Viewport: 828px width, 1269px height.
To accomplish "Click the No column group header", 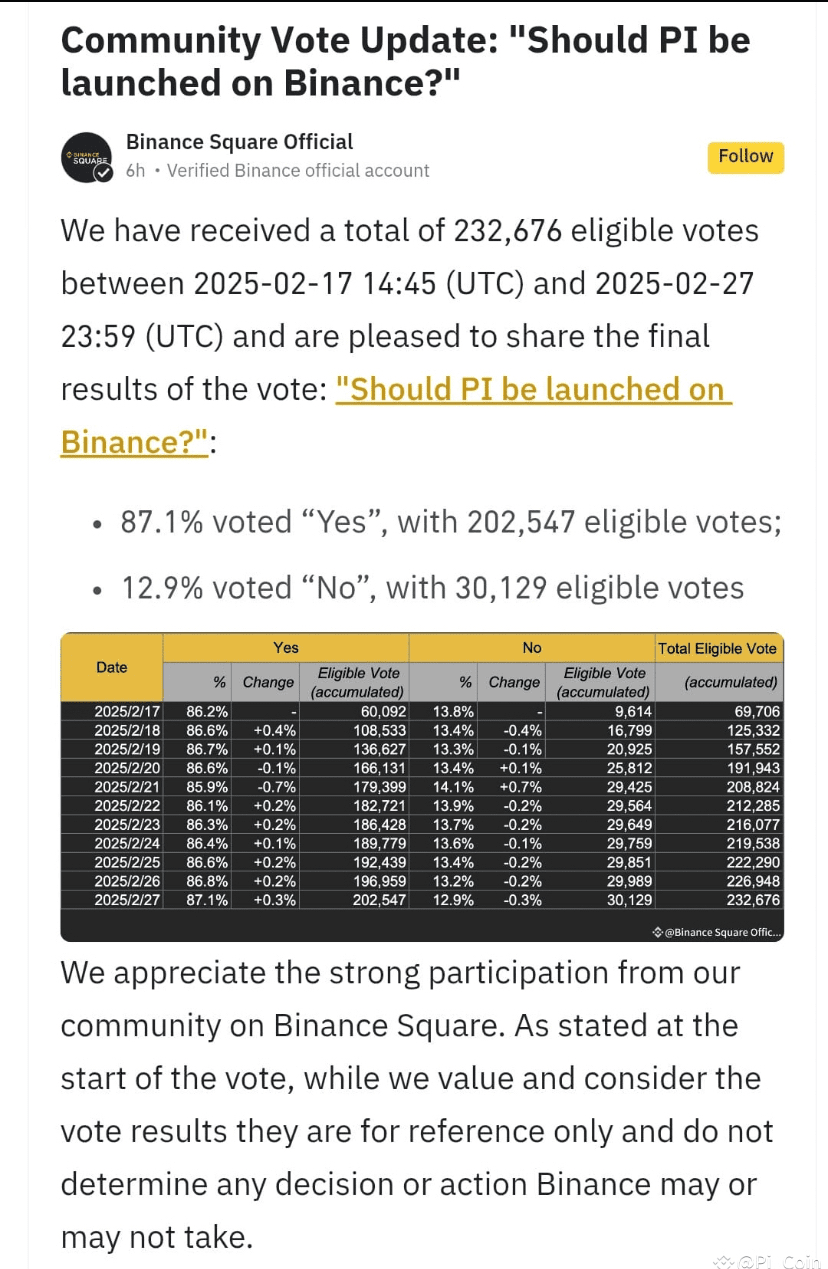I will click(532, 648).
